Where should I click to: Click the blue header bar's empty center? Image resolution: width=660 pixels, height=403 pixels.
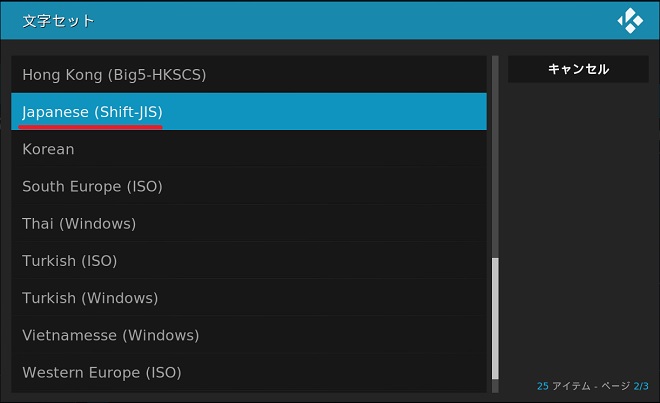[x=330, y=20]
